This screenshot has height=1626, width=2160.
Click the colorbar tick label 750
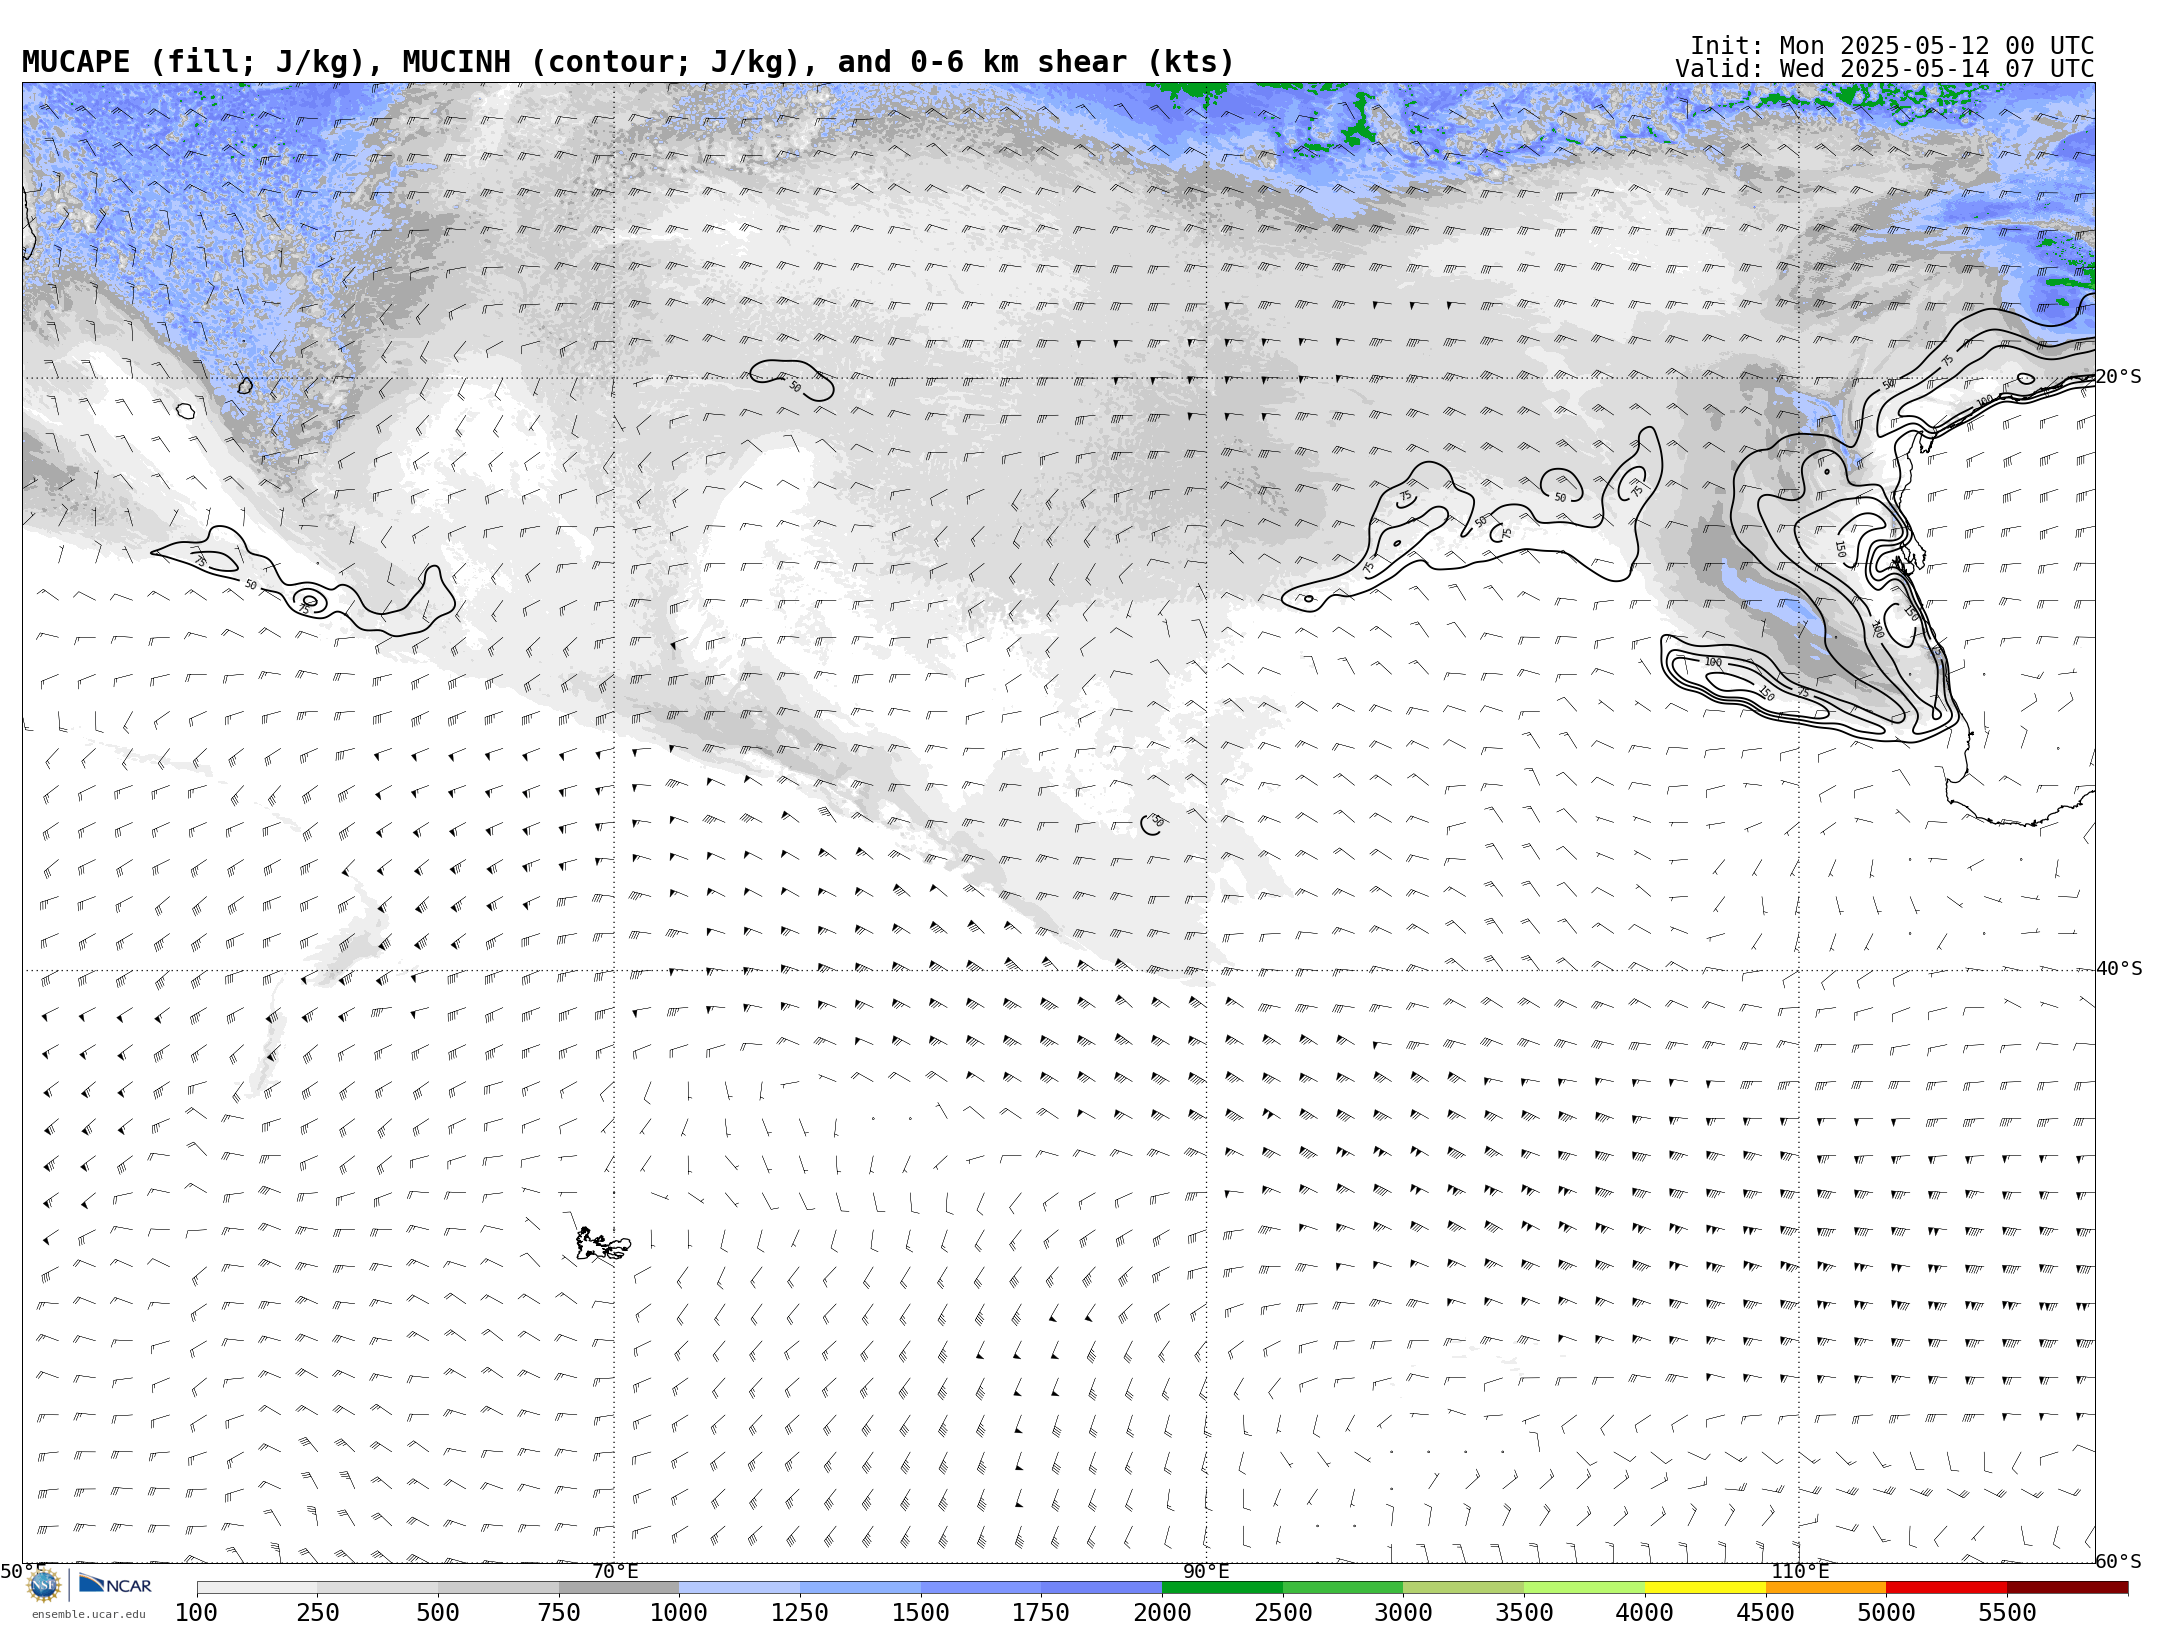pos(559,1613)
